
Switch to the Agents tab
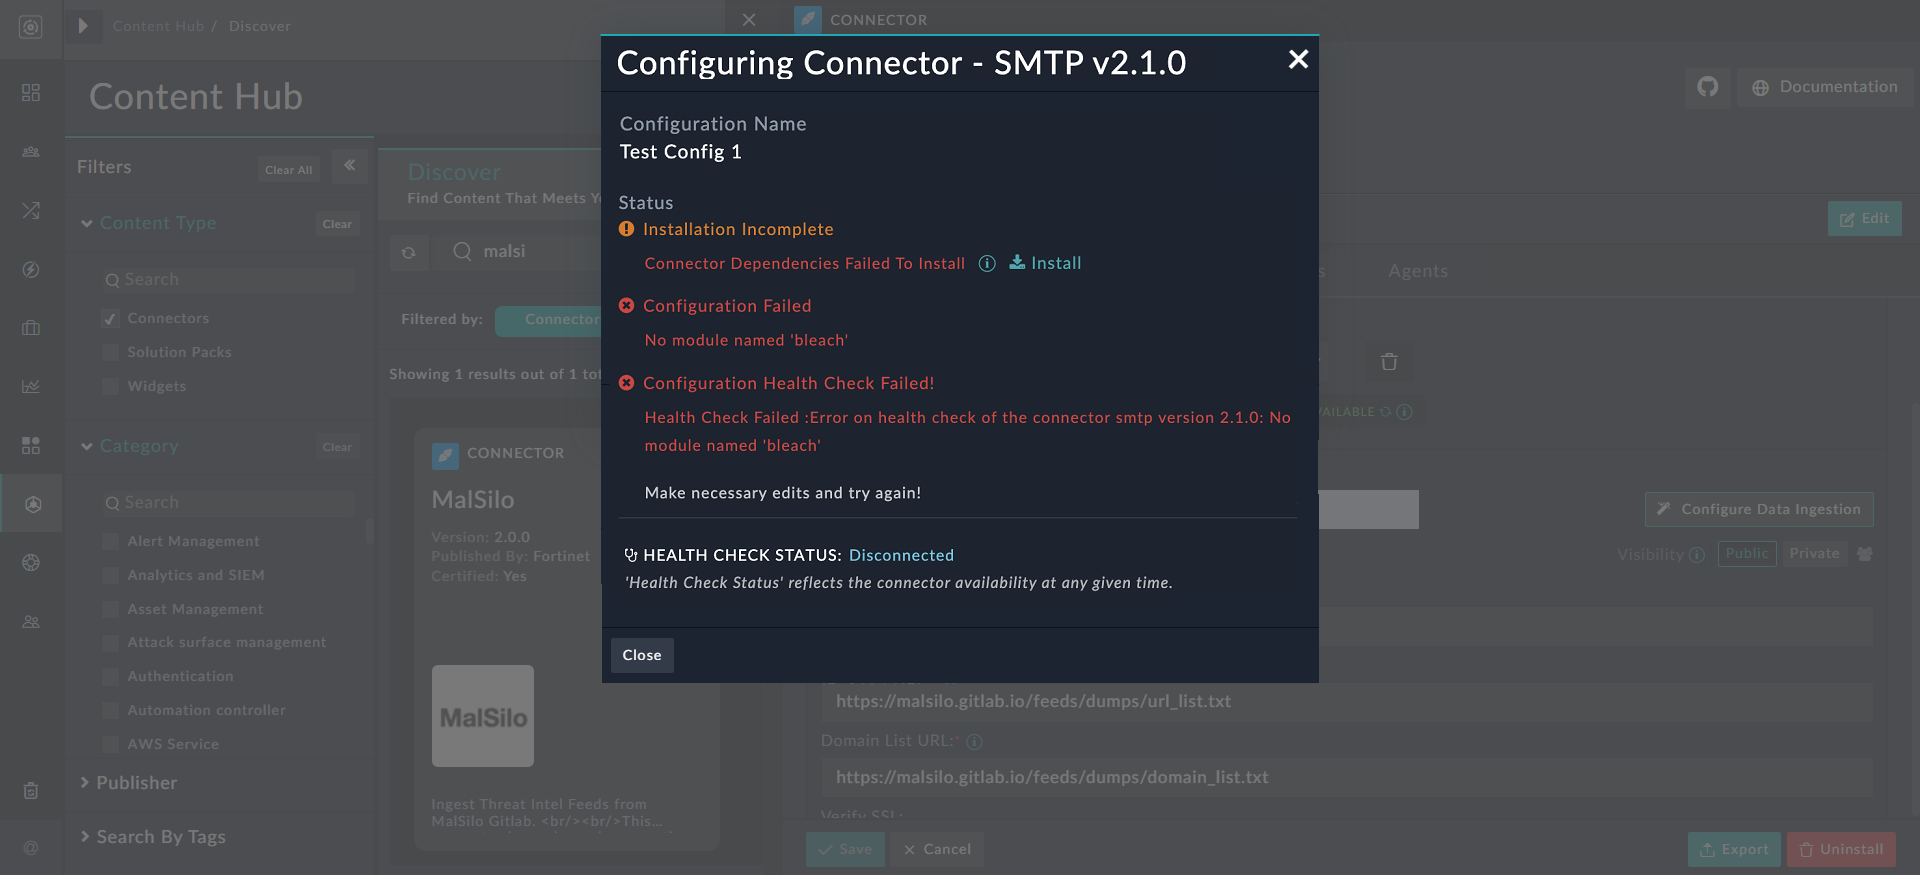(x=1418, y=271)
